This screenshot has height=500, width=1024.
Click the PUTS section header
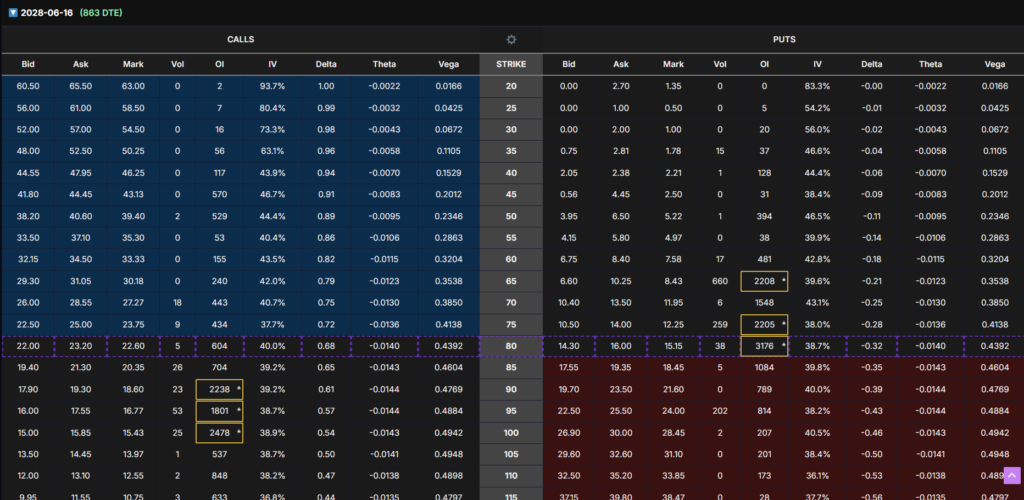tap(782, 39)
